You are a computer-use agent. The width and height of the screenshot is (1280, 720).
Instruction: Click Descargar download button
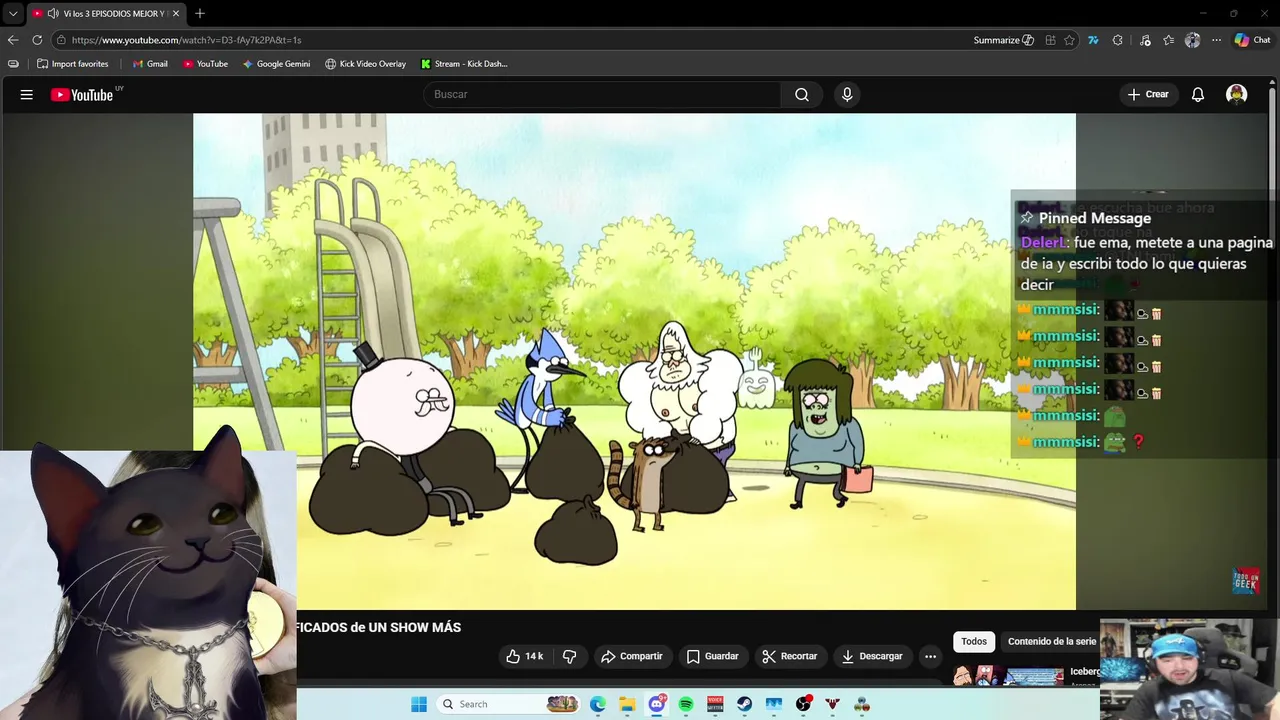(872, 656)
